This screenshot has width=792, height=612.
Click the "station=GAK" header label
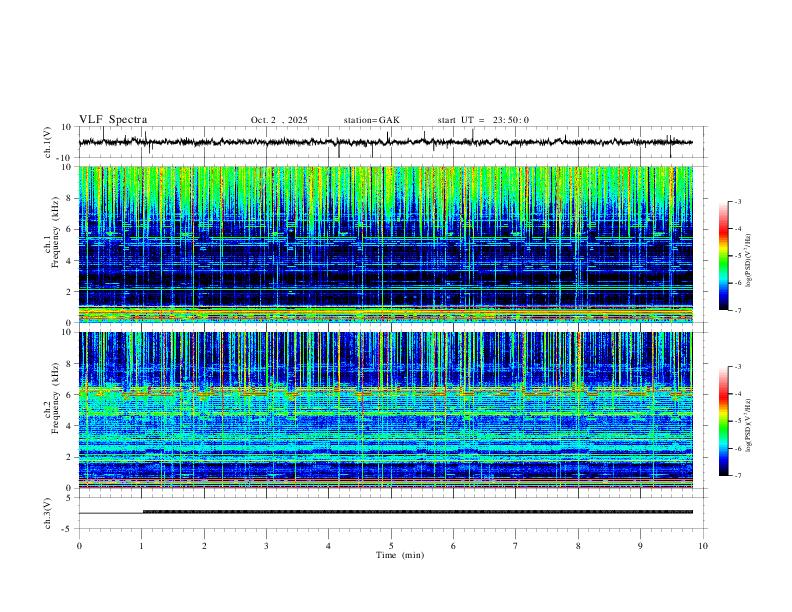click(371, 120)
